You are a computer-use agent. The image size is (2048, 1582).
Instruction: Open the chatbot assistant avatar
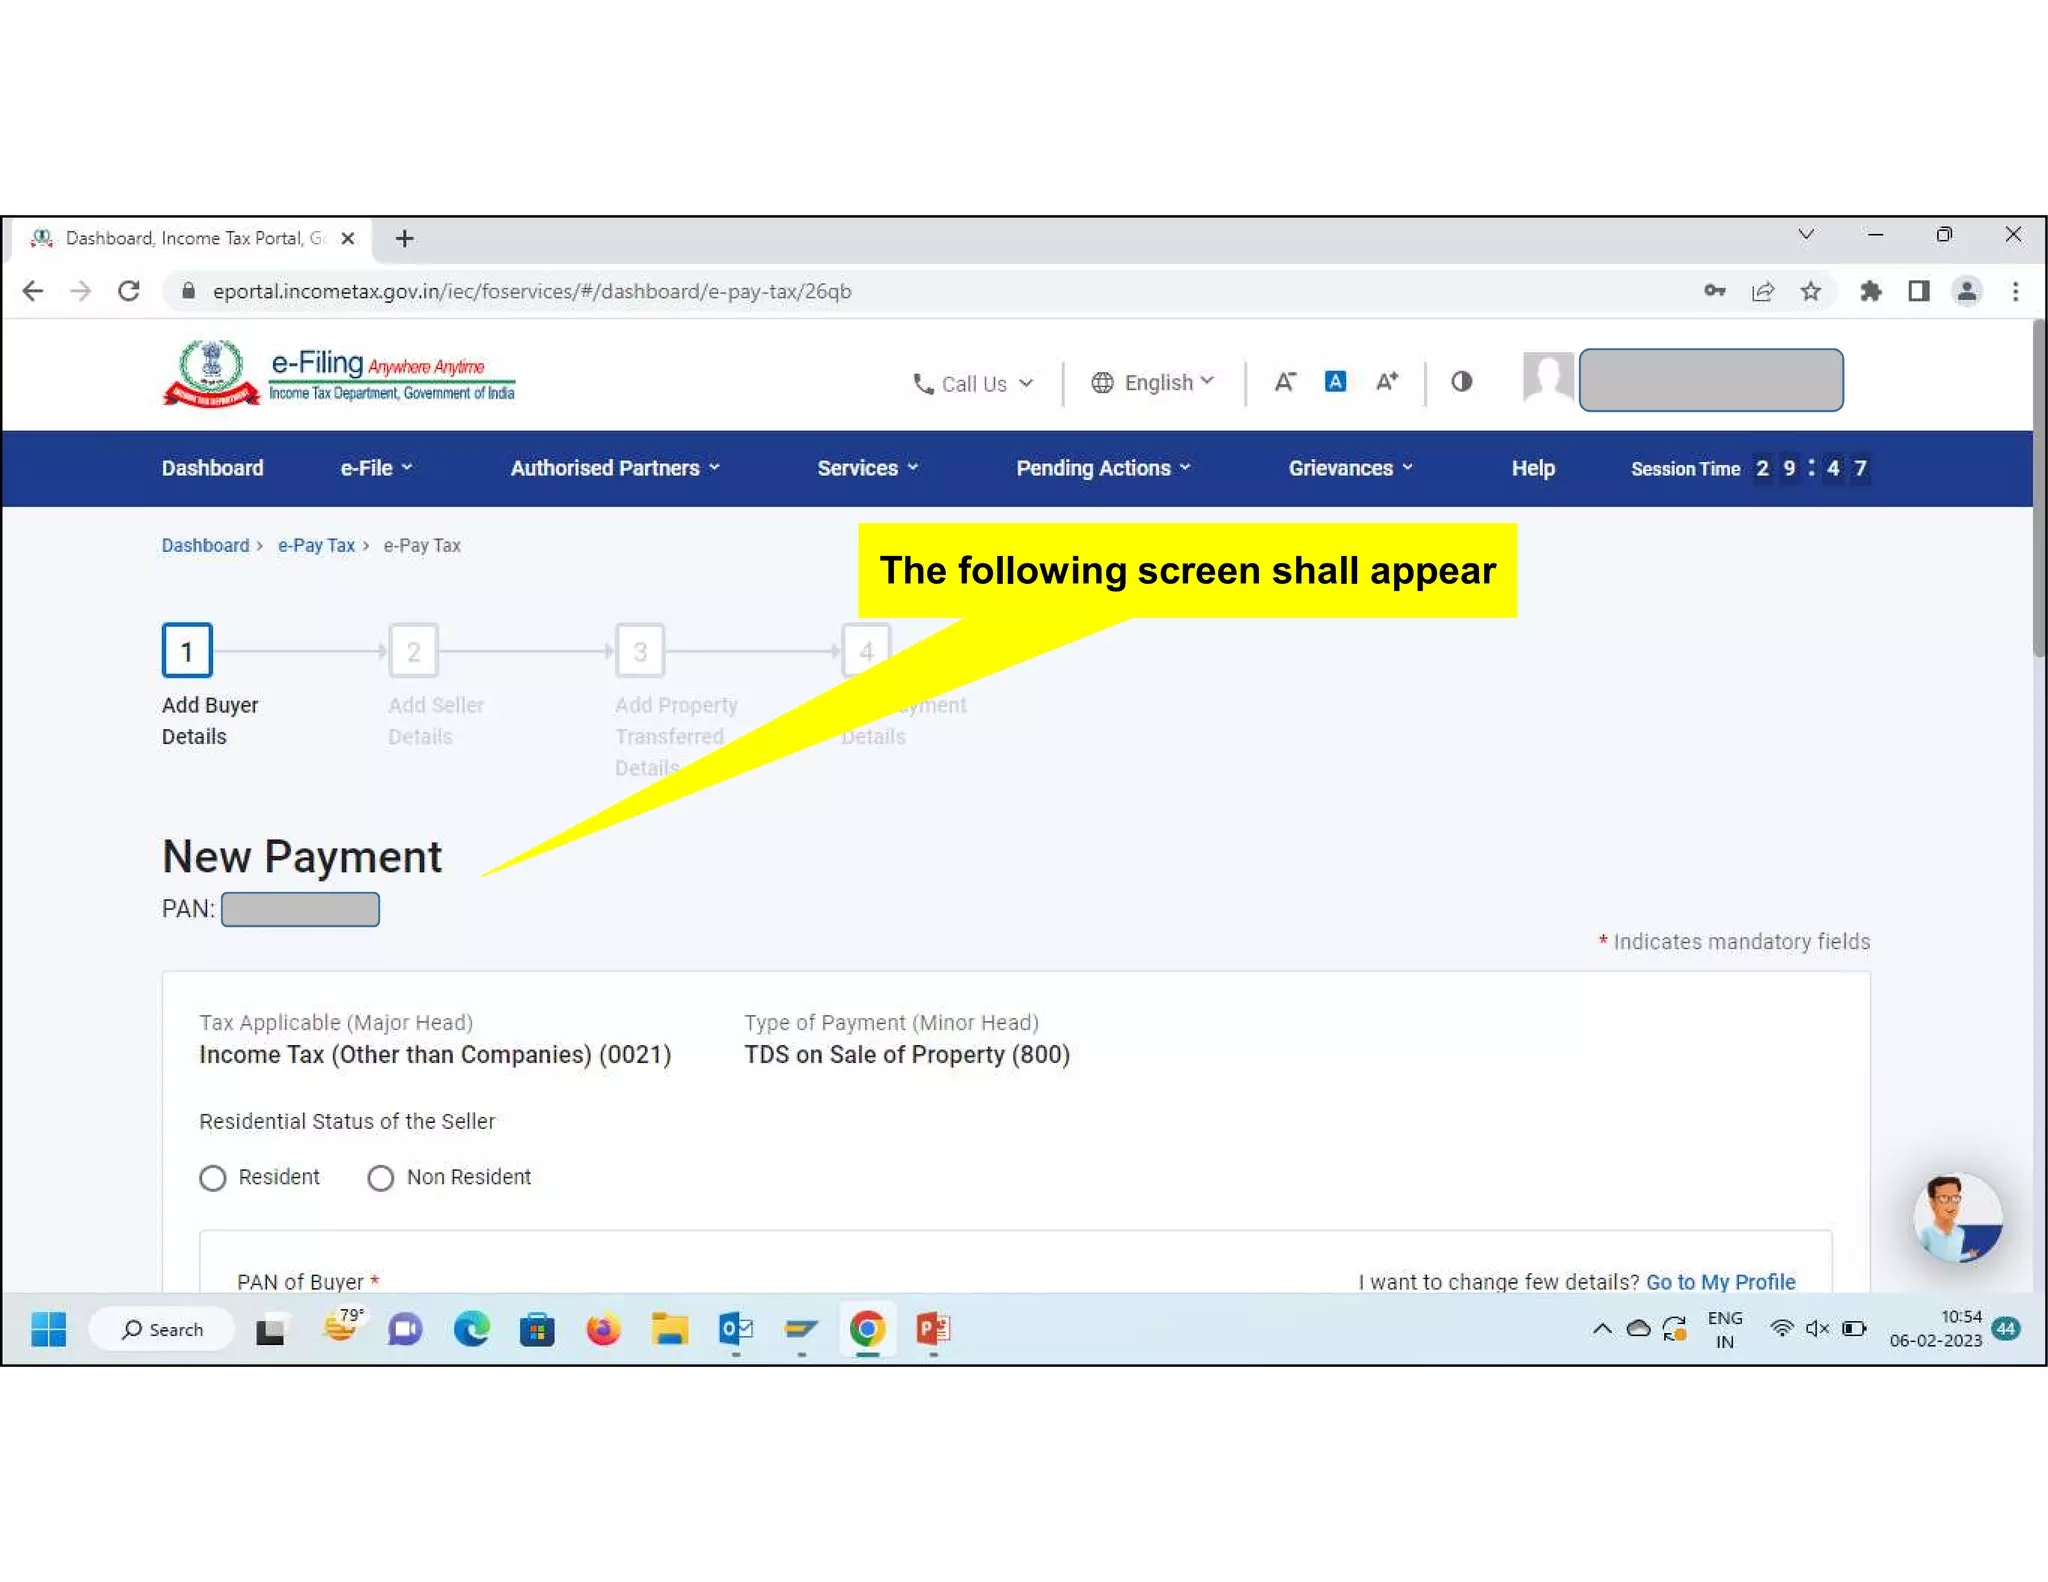coord(1956,1217)
